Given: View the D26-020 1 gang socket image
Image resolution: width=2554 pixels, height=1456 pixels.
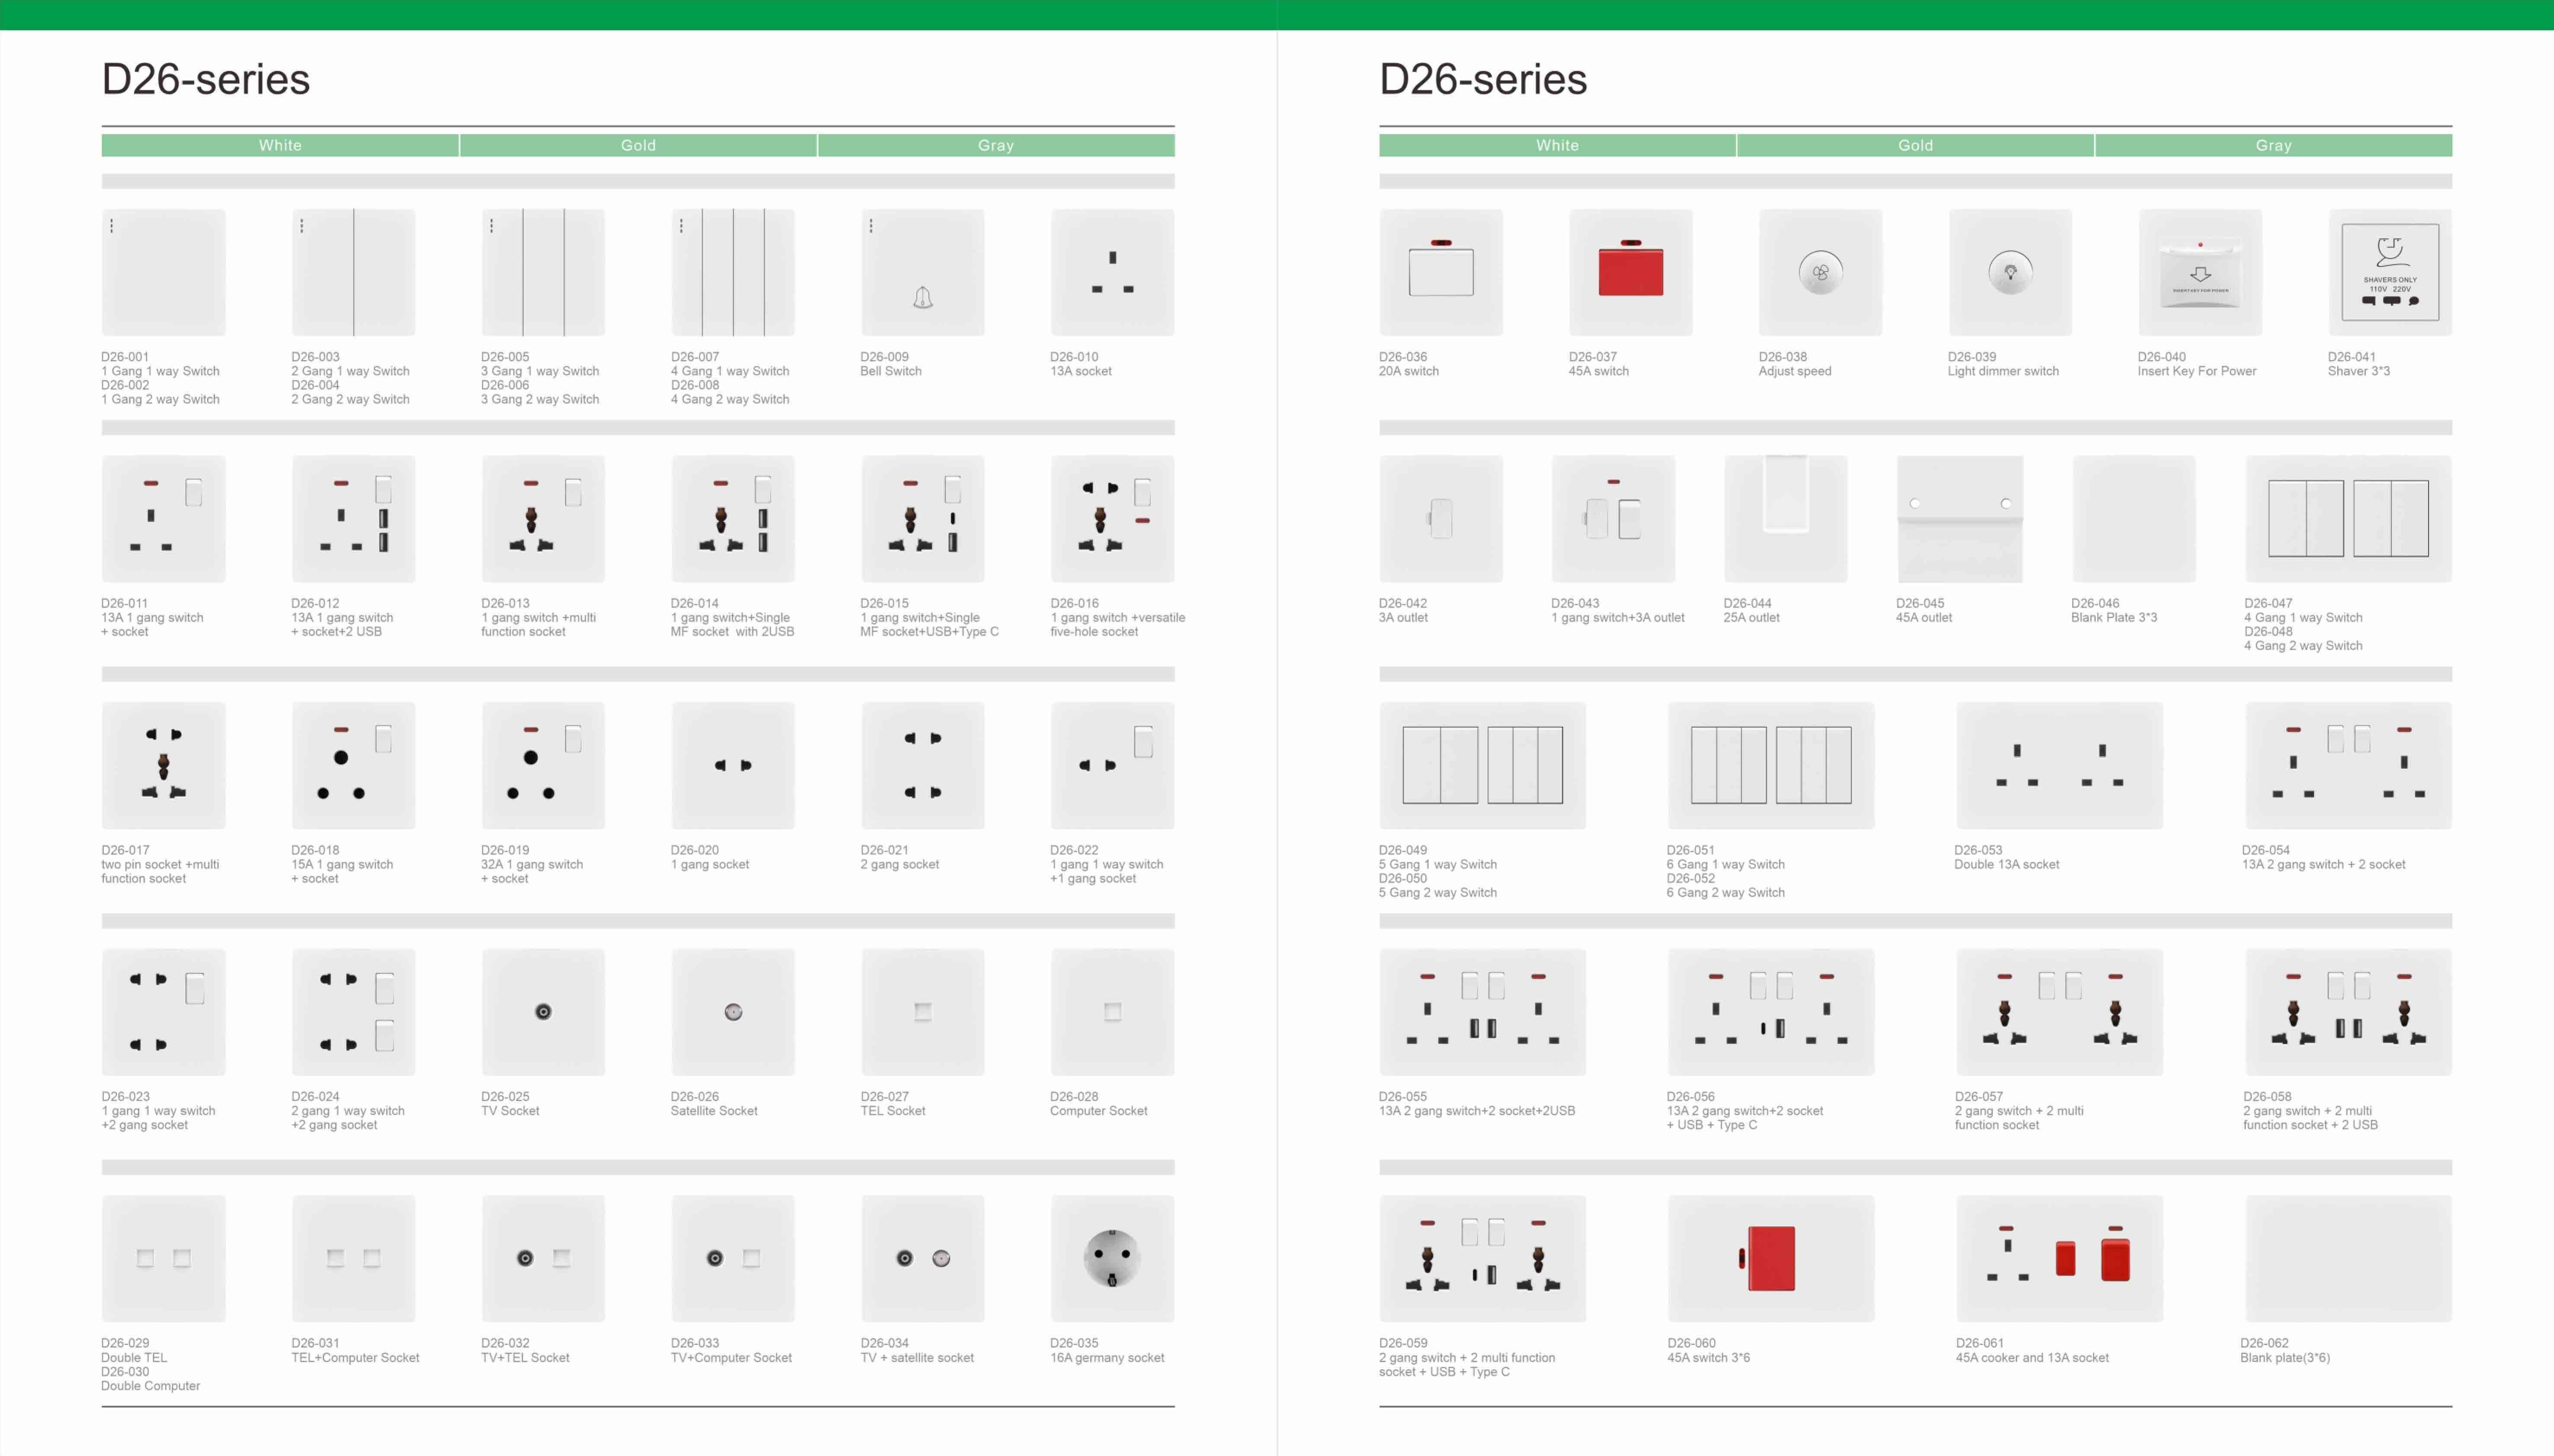Looking at the screenshot, I should (x=733, y=765).
